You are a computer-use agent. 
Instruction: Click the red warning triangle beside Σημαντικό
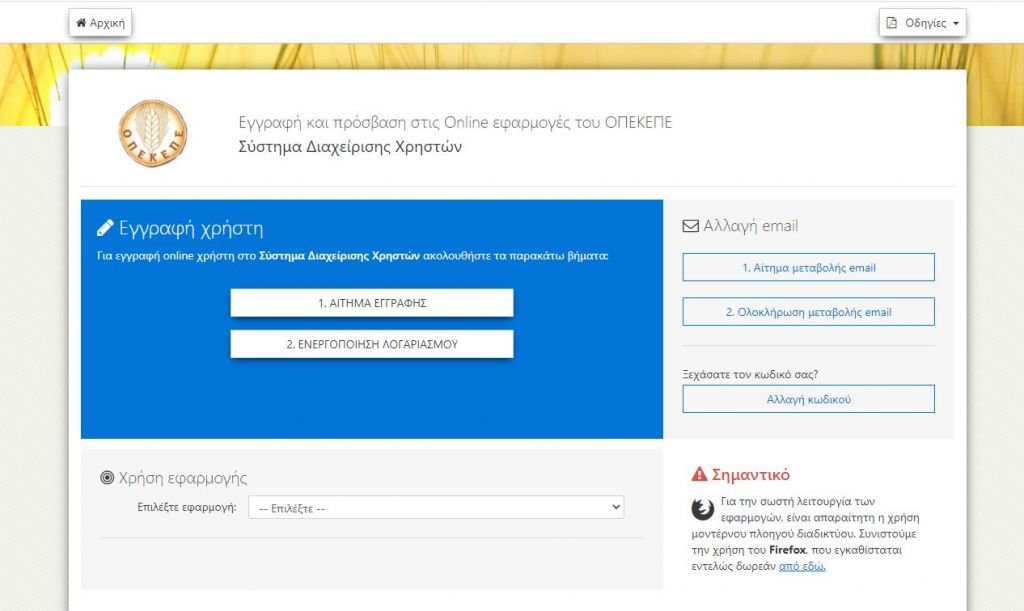pos(700,475)
